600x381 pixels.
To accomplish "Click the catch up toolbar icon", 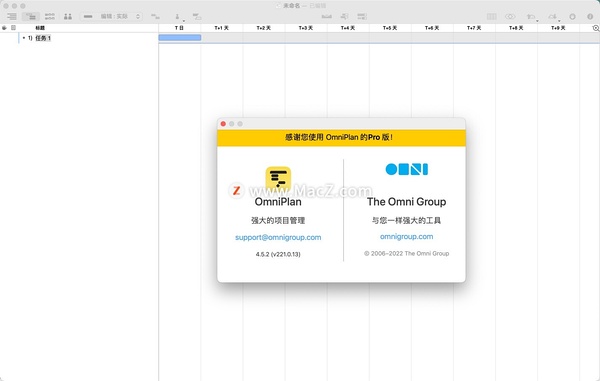I will point(344,16).
